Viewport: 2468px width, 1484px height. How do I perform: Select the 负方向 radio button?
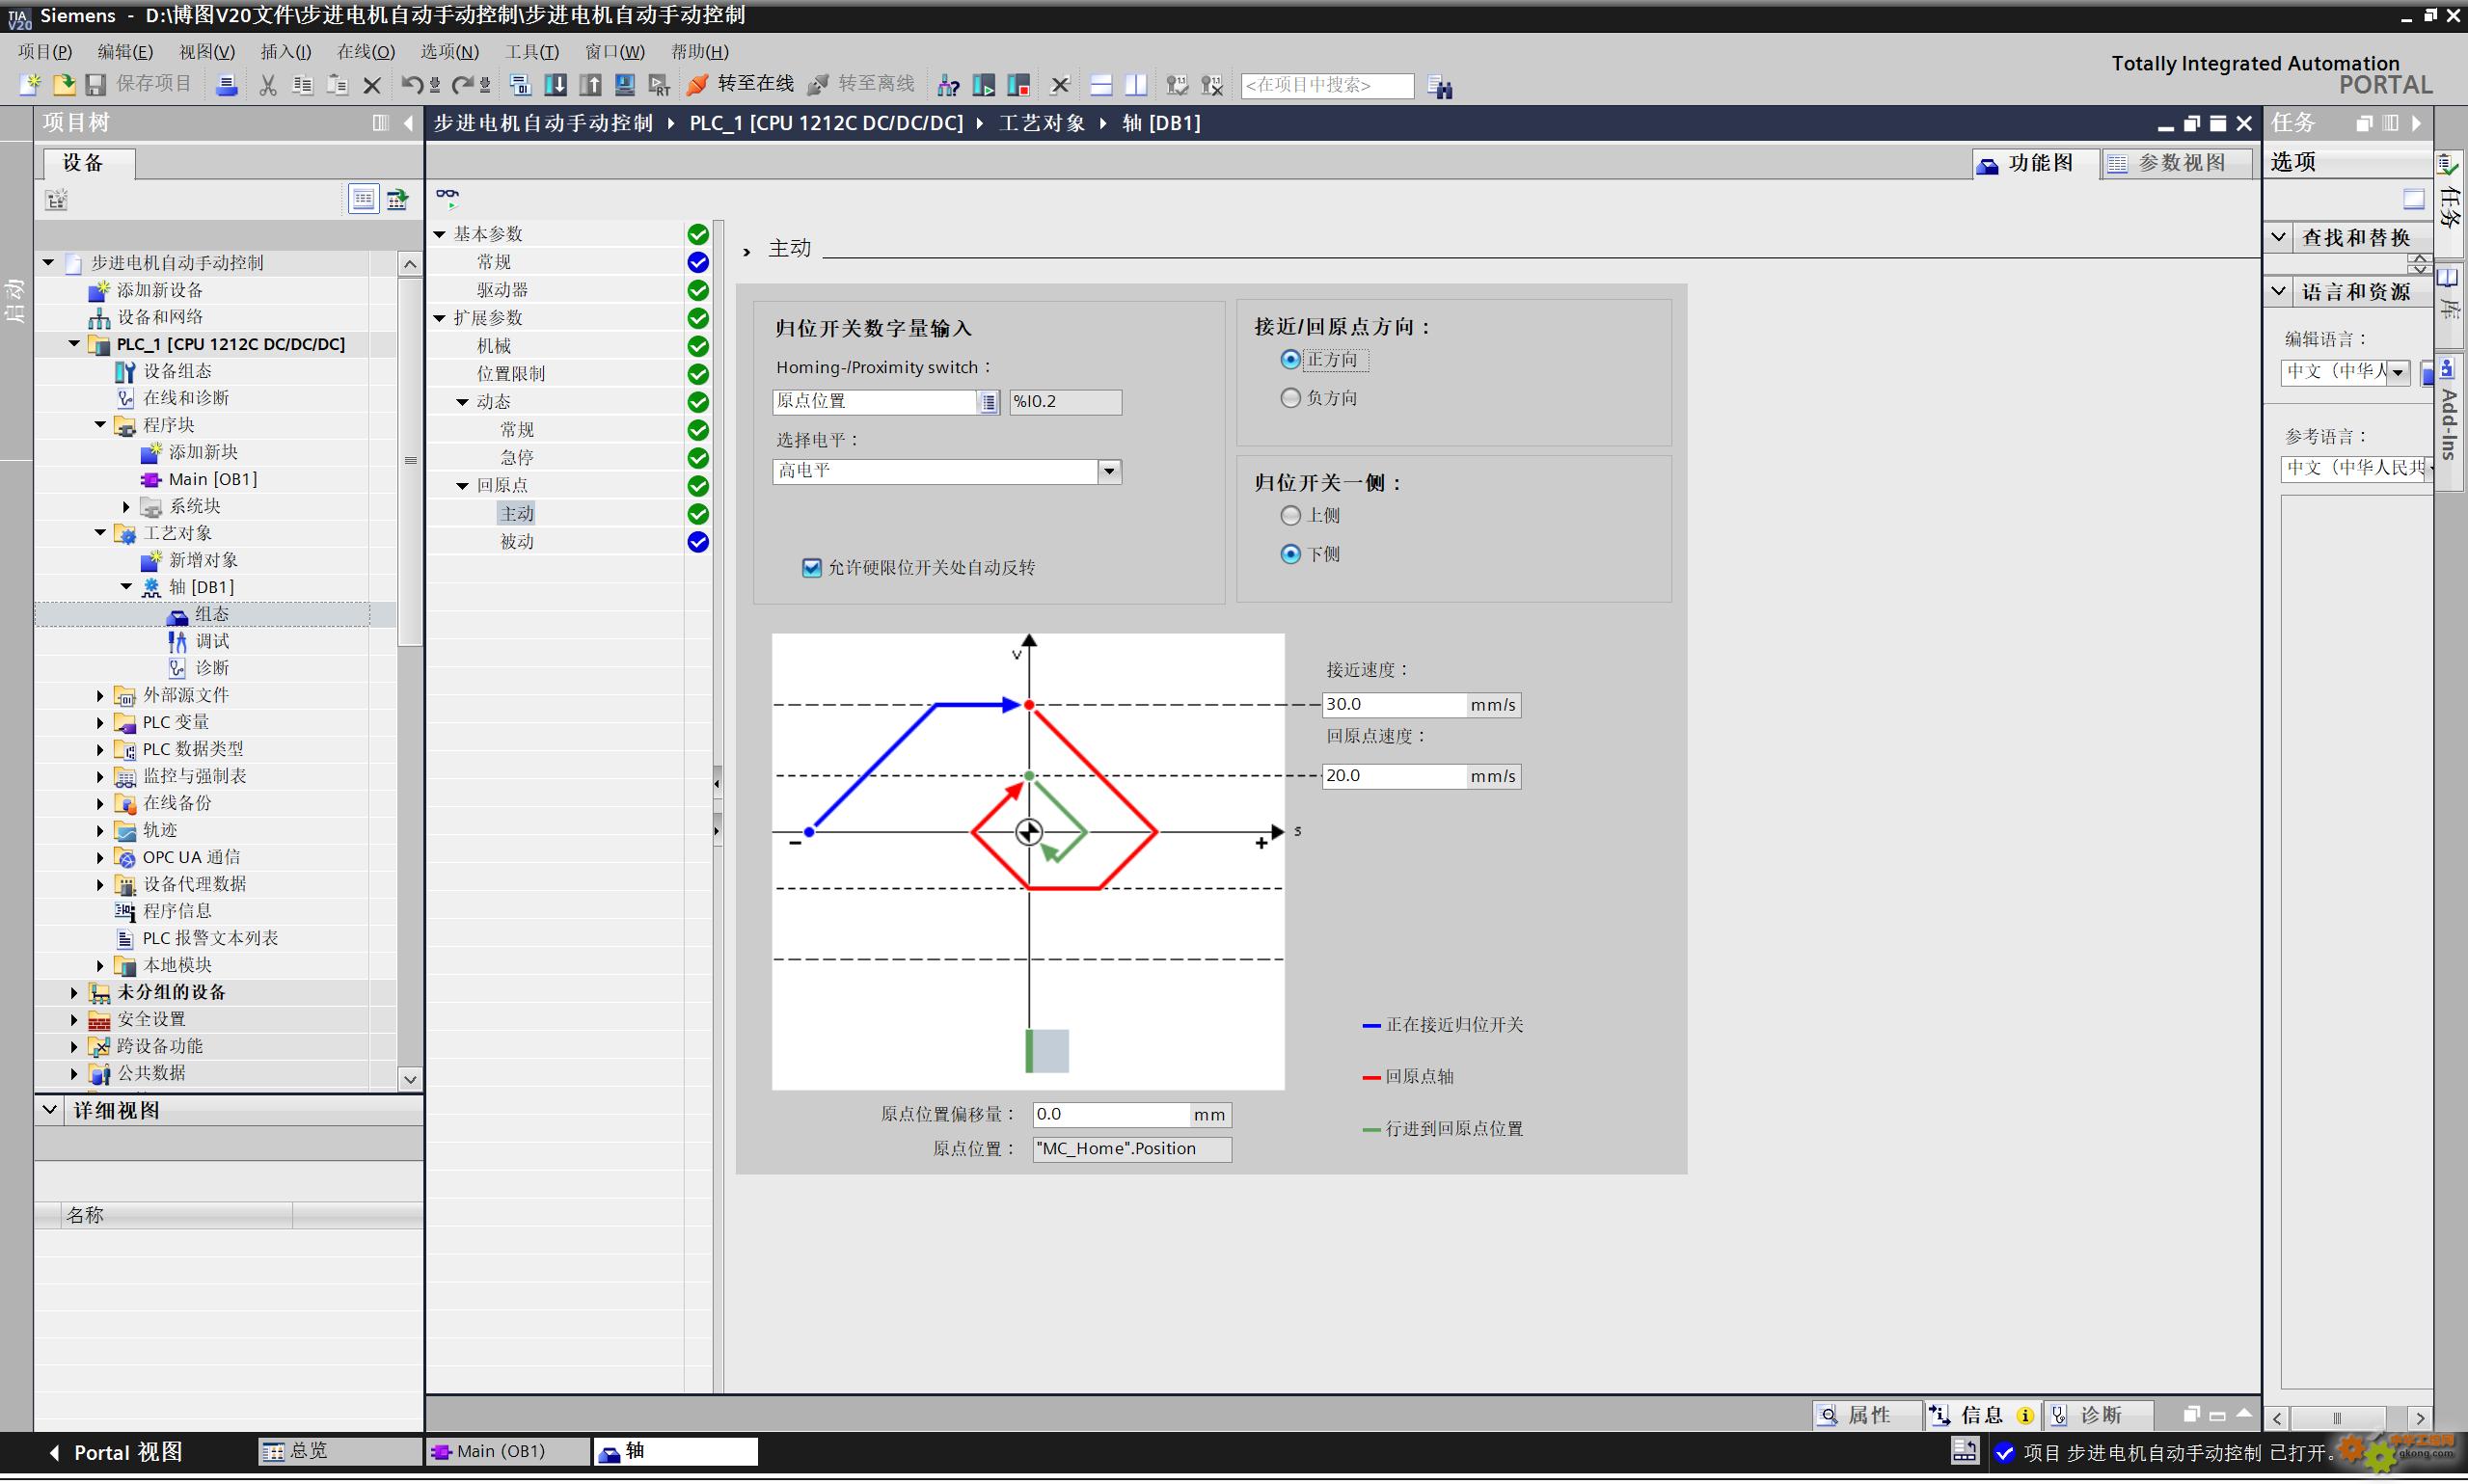point(1290,398)
